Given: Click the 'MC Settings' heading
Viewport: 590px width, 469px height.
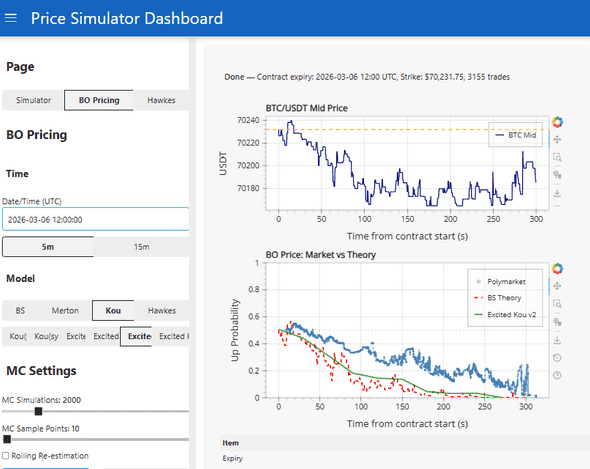Looking at the screenshot, I should [x=41, y=371].
